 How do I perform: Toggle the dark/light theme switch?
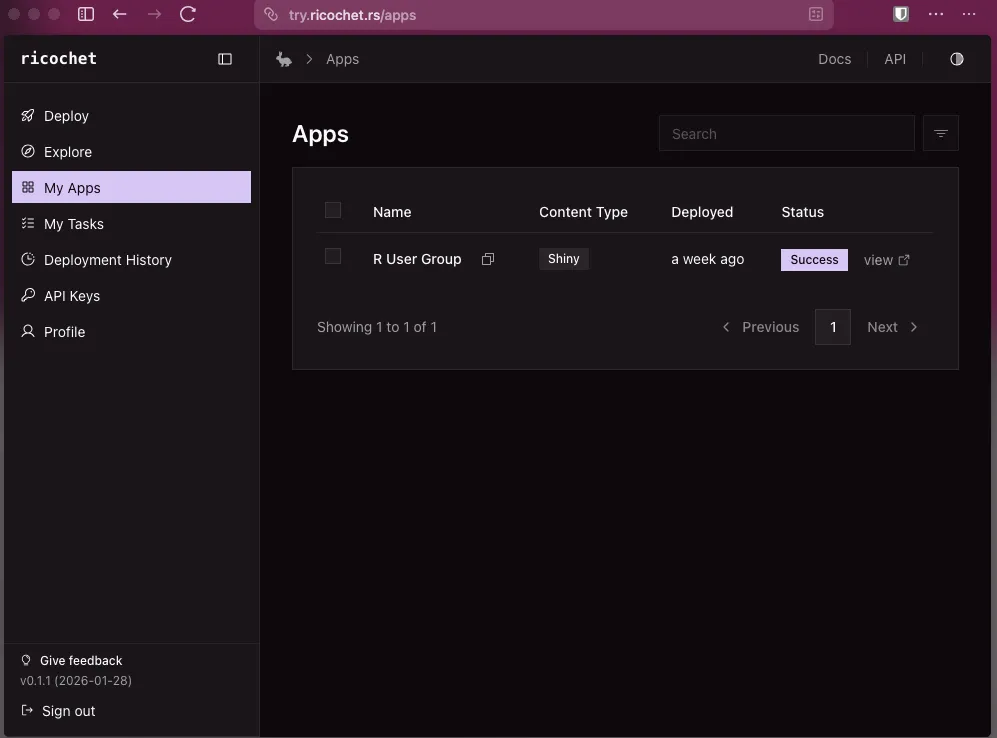coord(956,59)
